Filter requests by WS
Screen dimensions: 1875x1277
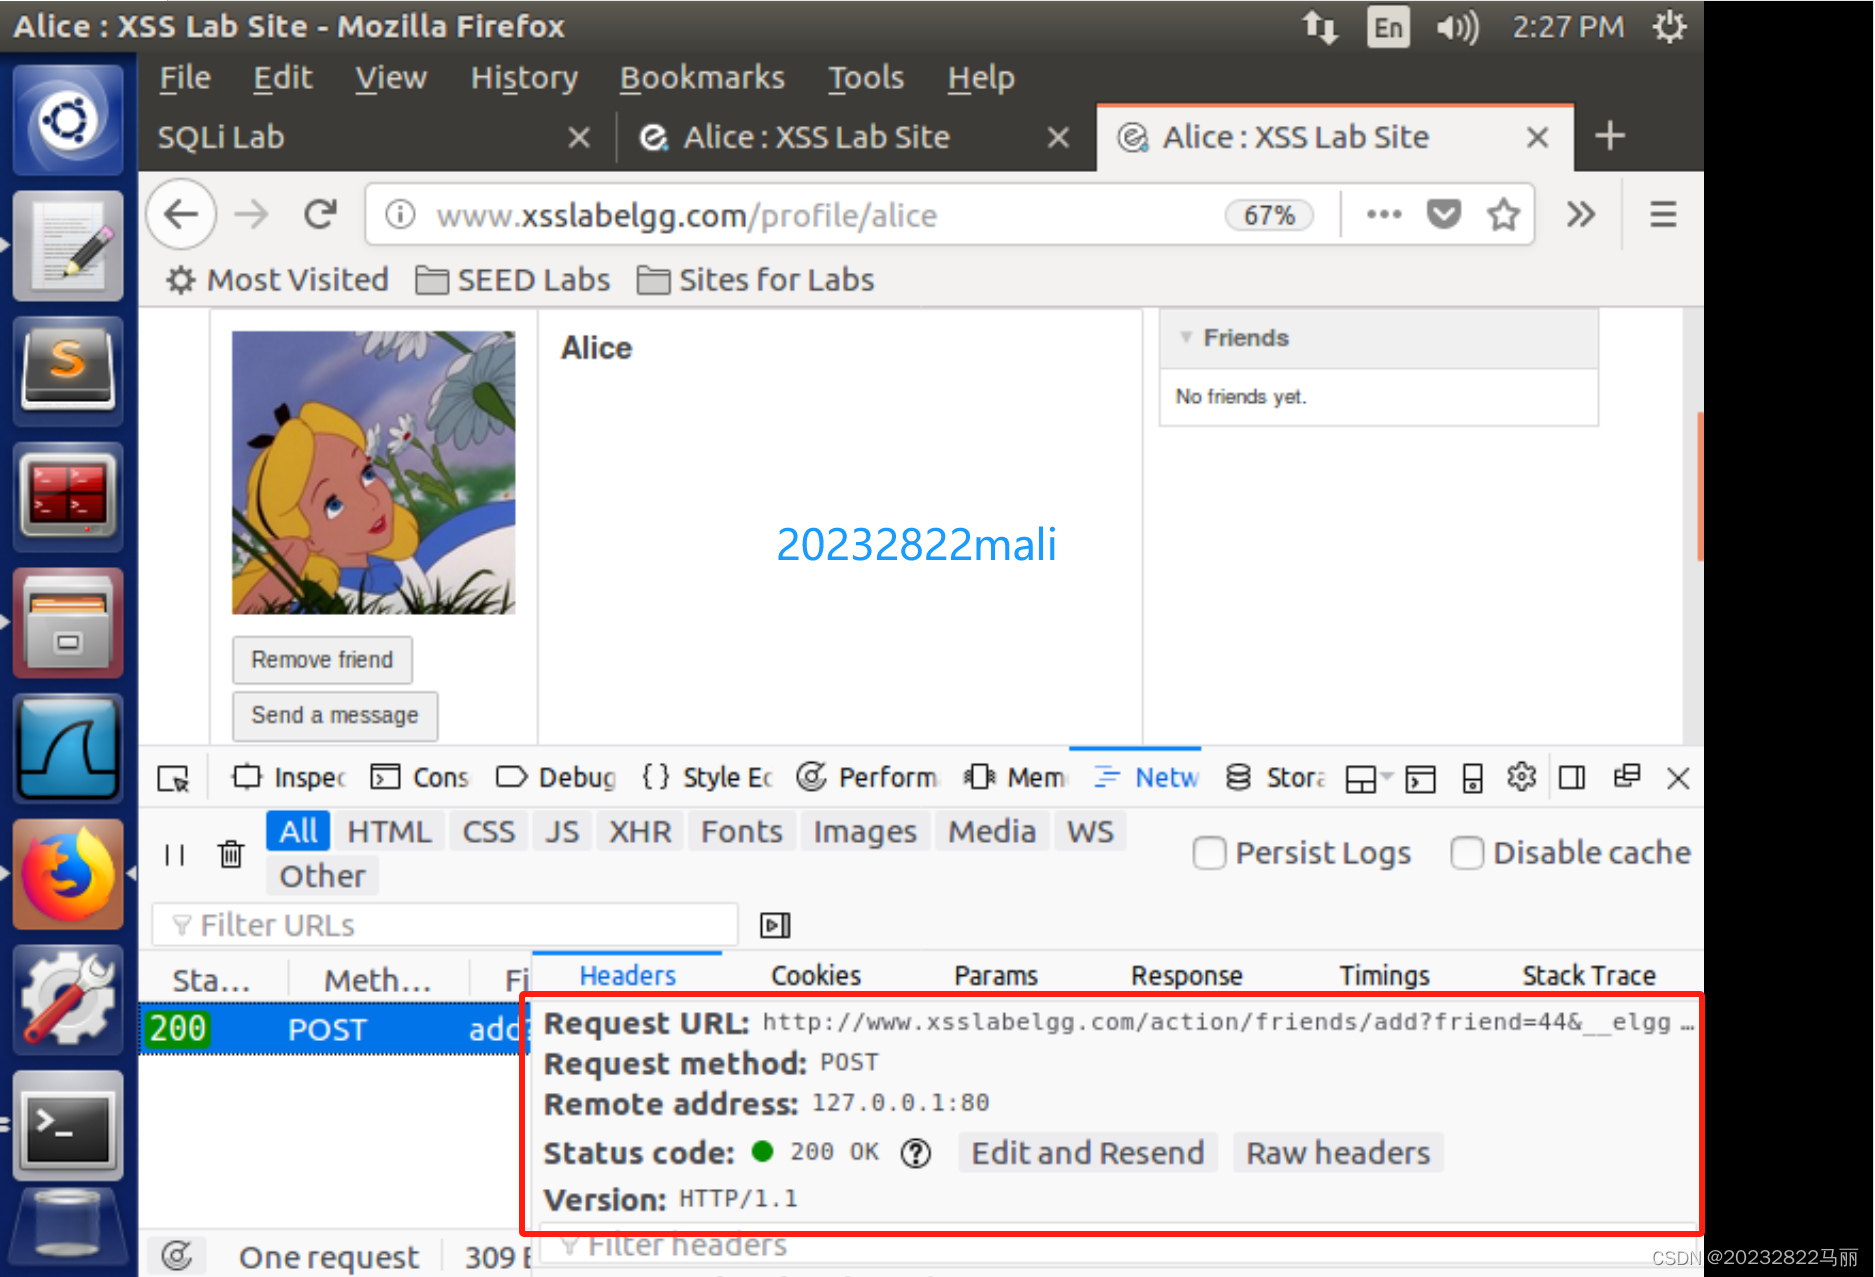pos(1090,831)
